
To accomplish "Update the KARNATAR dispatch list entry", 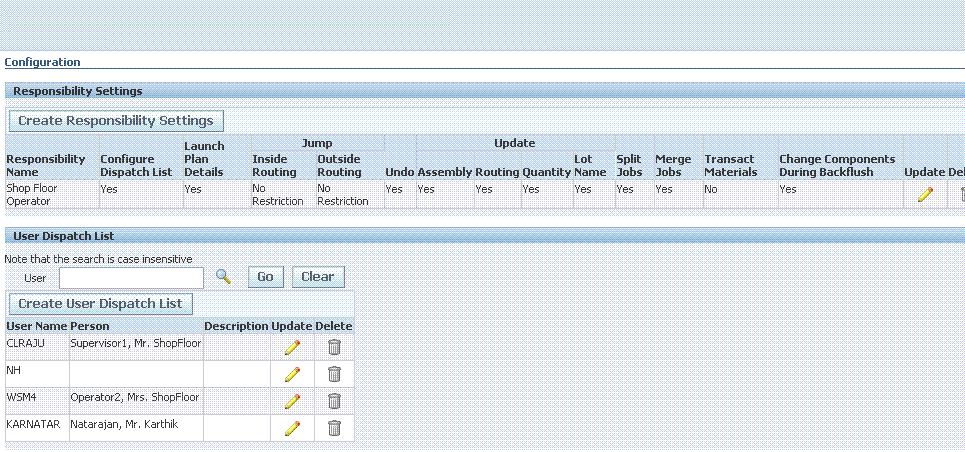I will coord(292,428).
